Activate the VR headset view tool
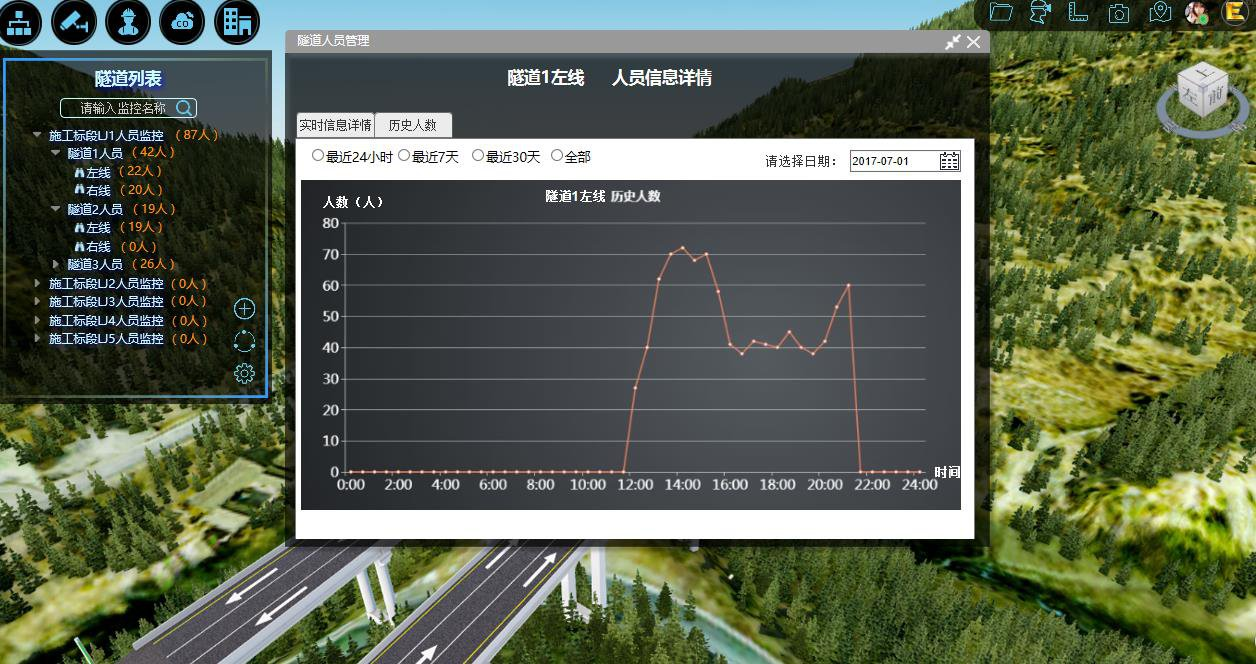 pos(1041,12)
